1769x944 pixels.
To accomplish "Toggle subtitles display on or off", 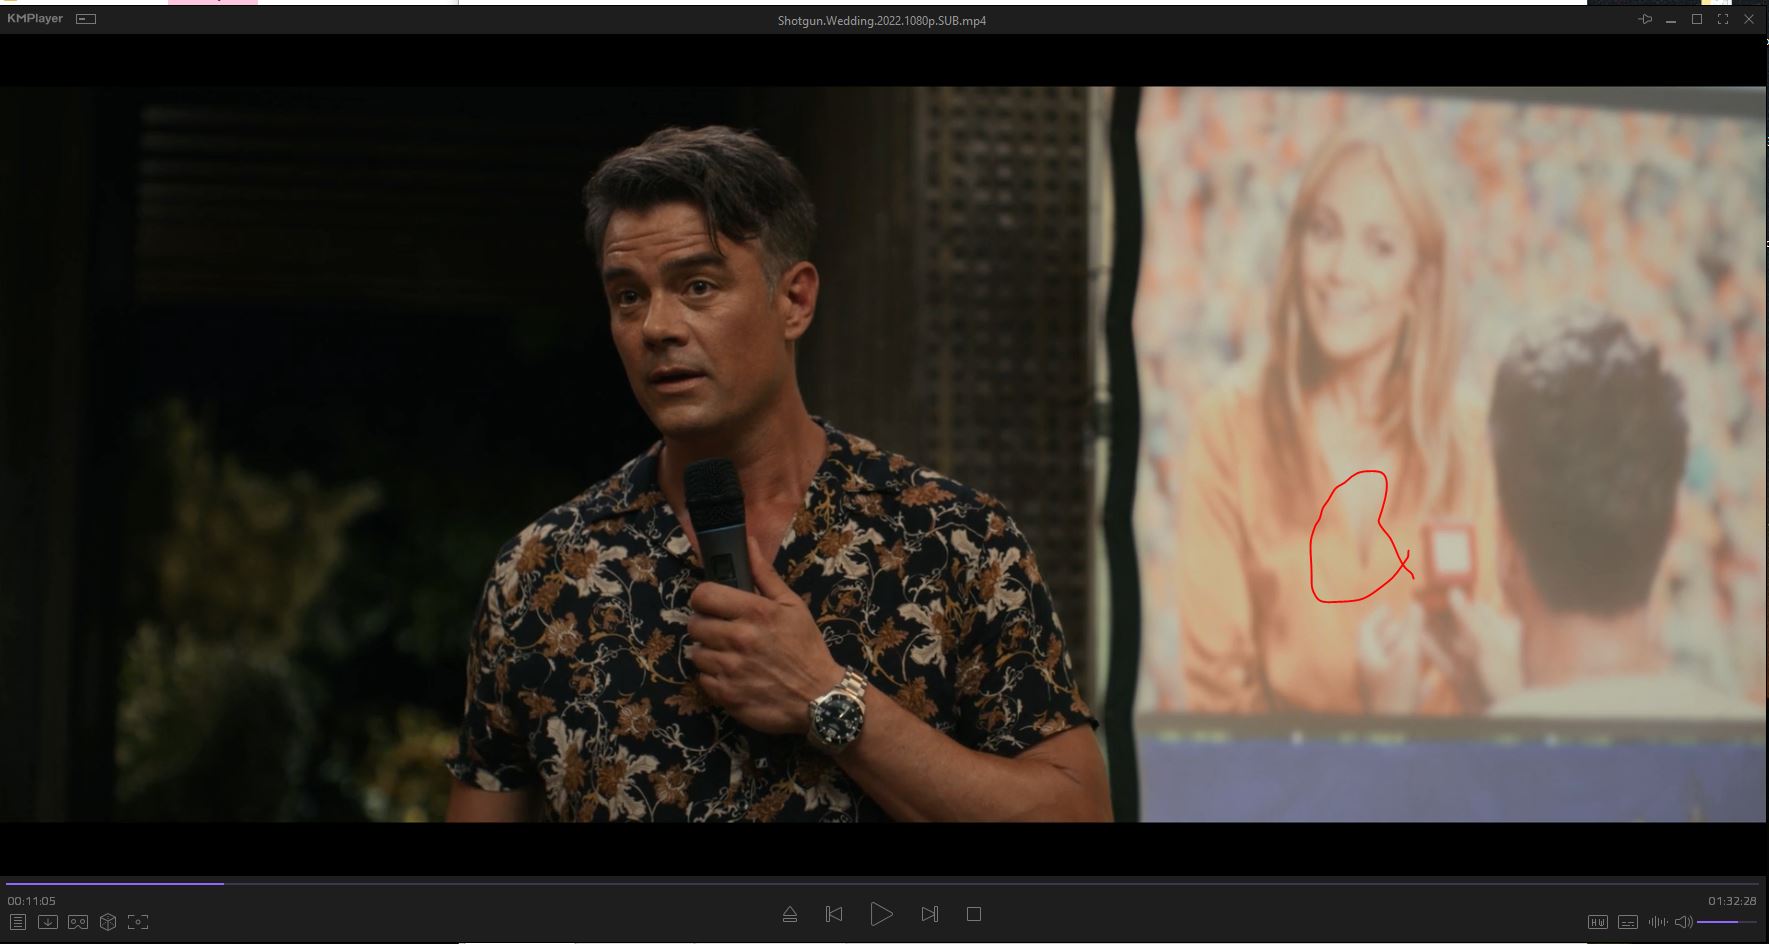I will click(1628, 922).
